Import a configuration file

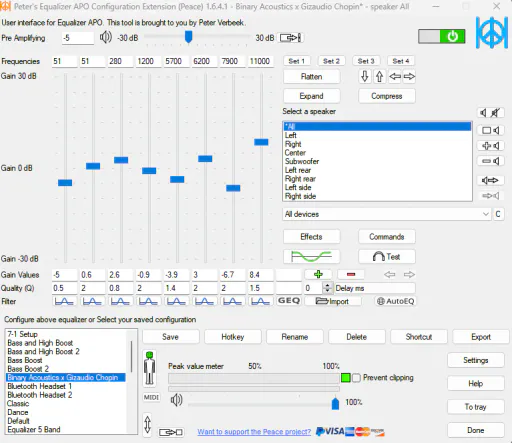tap(333, 301)
